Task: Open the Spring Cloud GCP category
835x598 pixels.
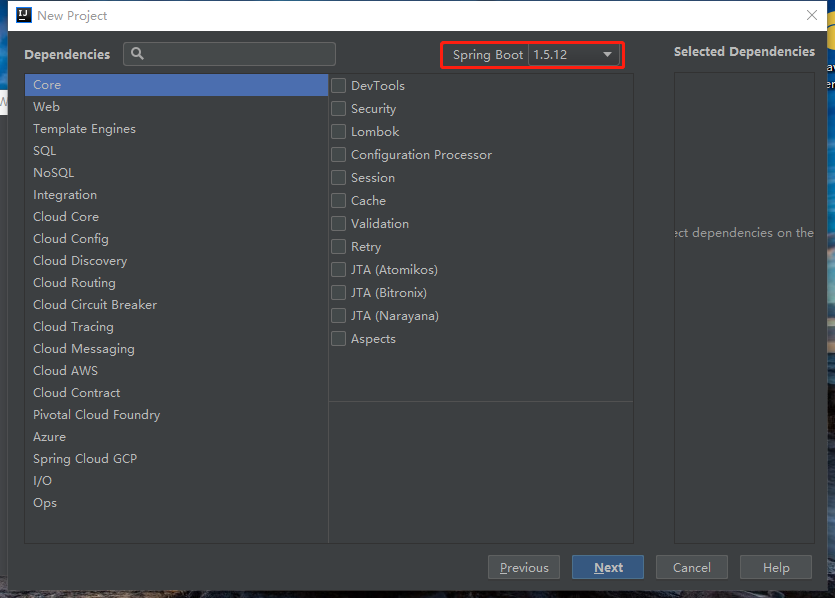Action: pos(176,459)
